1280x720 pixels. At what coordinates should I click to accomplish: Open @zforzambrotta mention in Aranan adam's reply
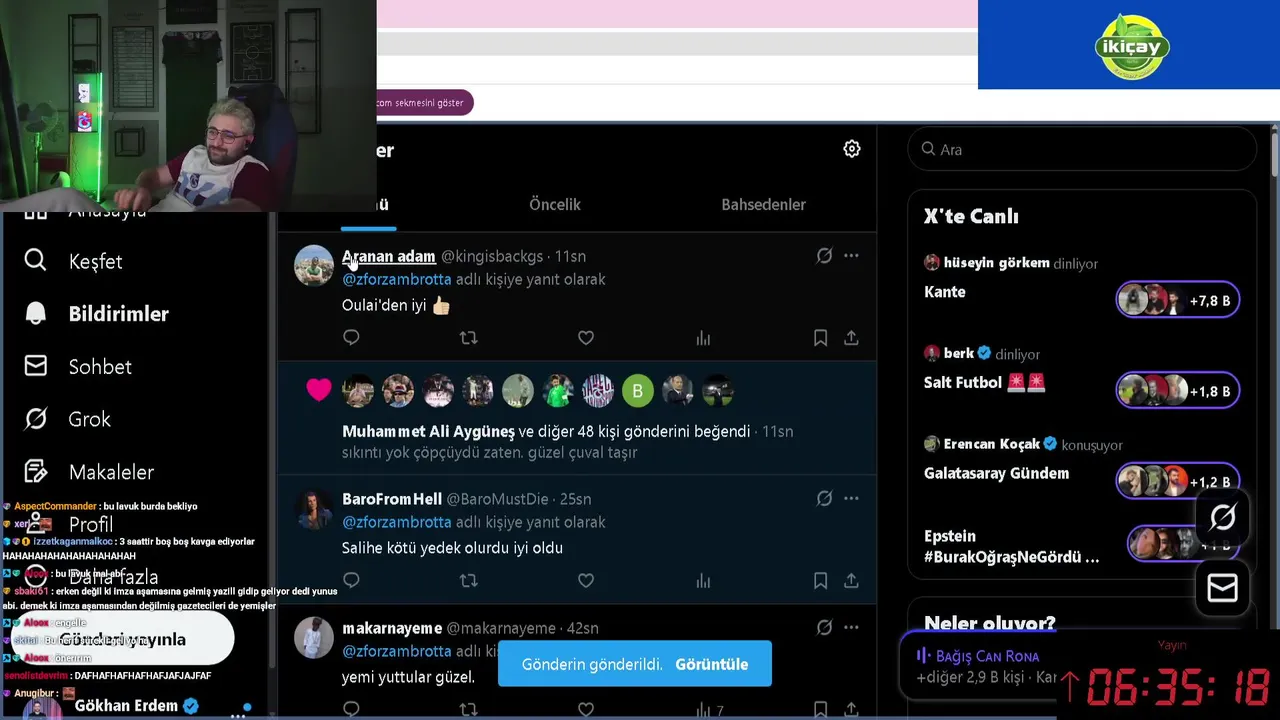click(x=397, y=279)
